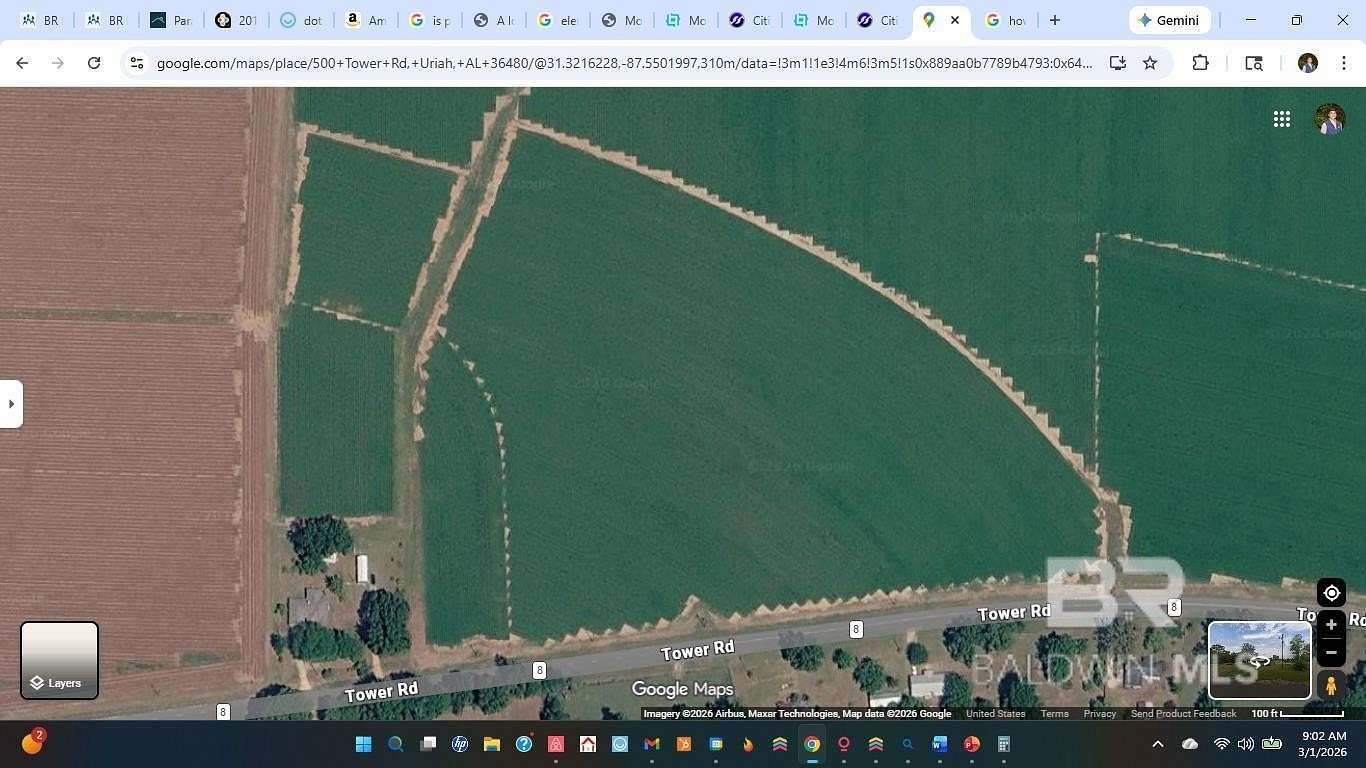Bookmark this page with the star icon
Image resolution: width=1366 pixels, height=768 pixels.
click(1148, 62)
